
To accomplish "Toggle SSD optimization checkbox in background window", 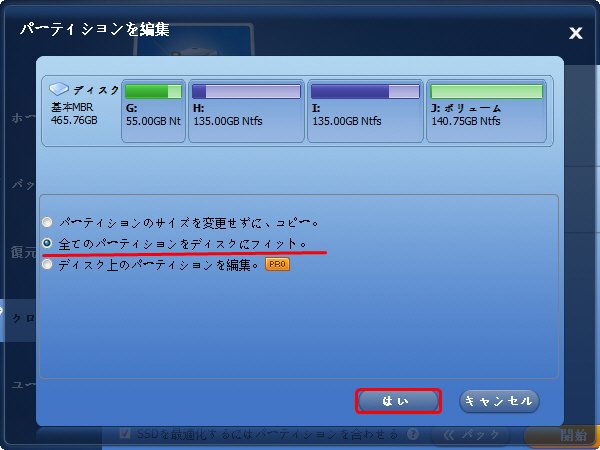I will (x=124, y=434).
